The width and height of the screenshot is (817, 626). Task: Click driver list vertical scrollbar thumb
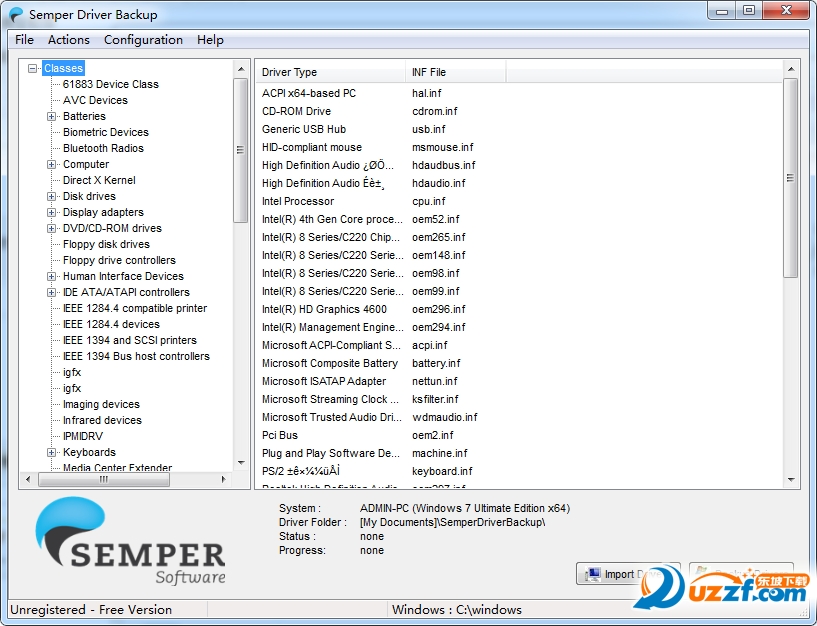click(790, 178)
